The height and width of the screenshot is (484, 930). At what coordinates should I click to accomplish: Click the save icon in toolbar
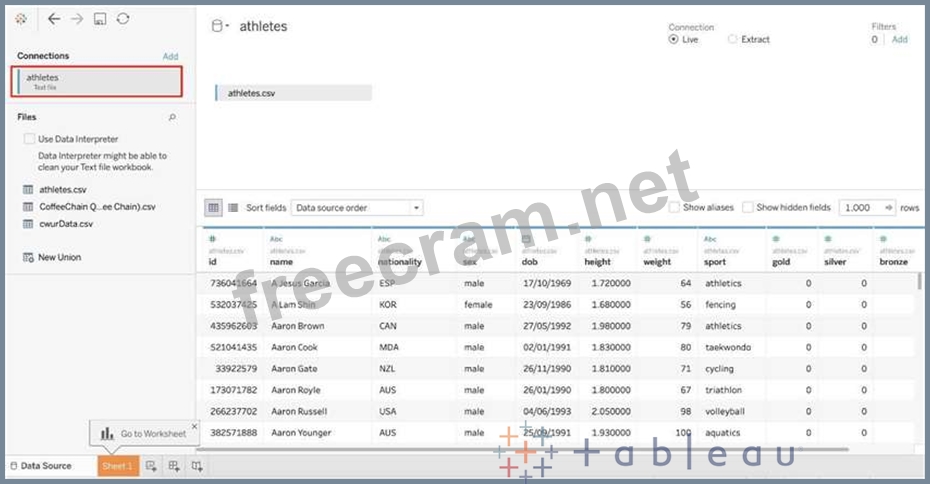(99, 19)
